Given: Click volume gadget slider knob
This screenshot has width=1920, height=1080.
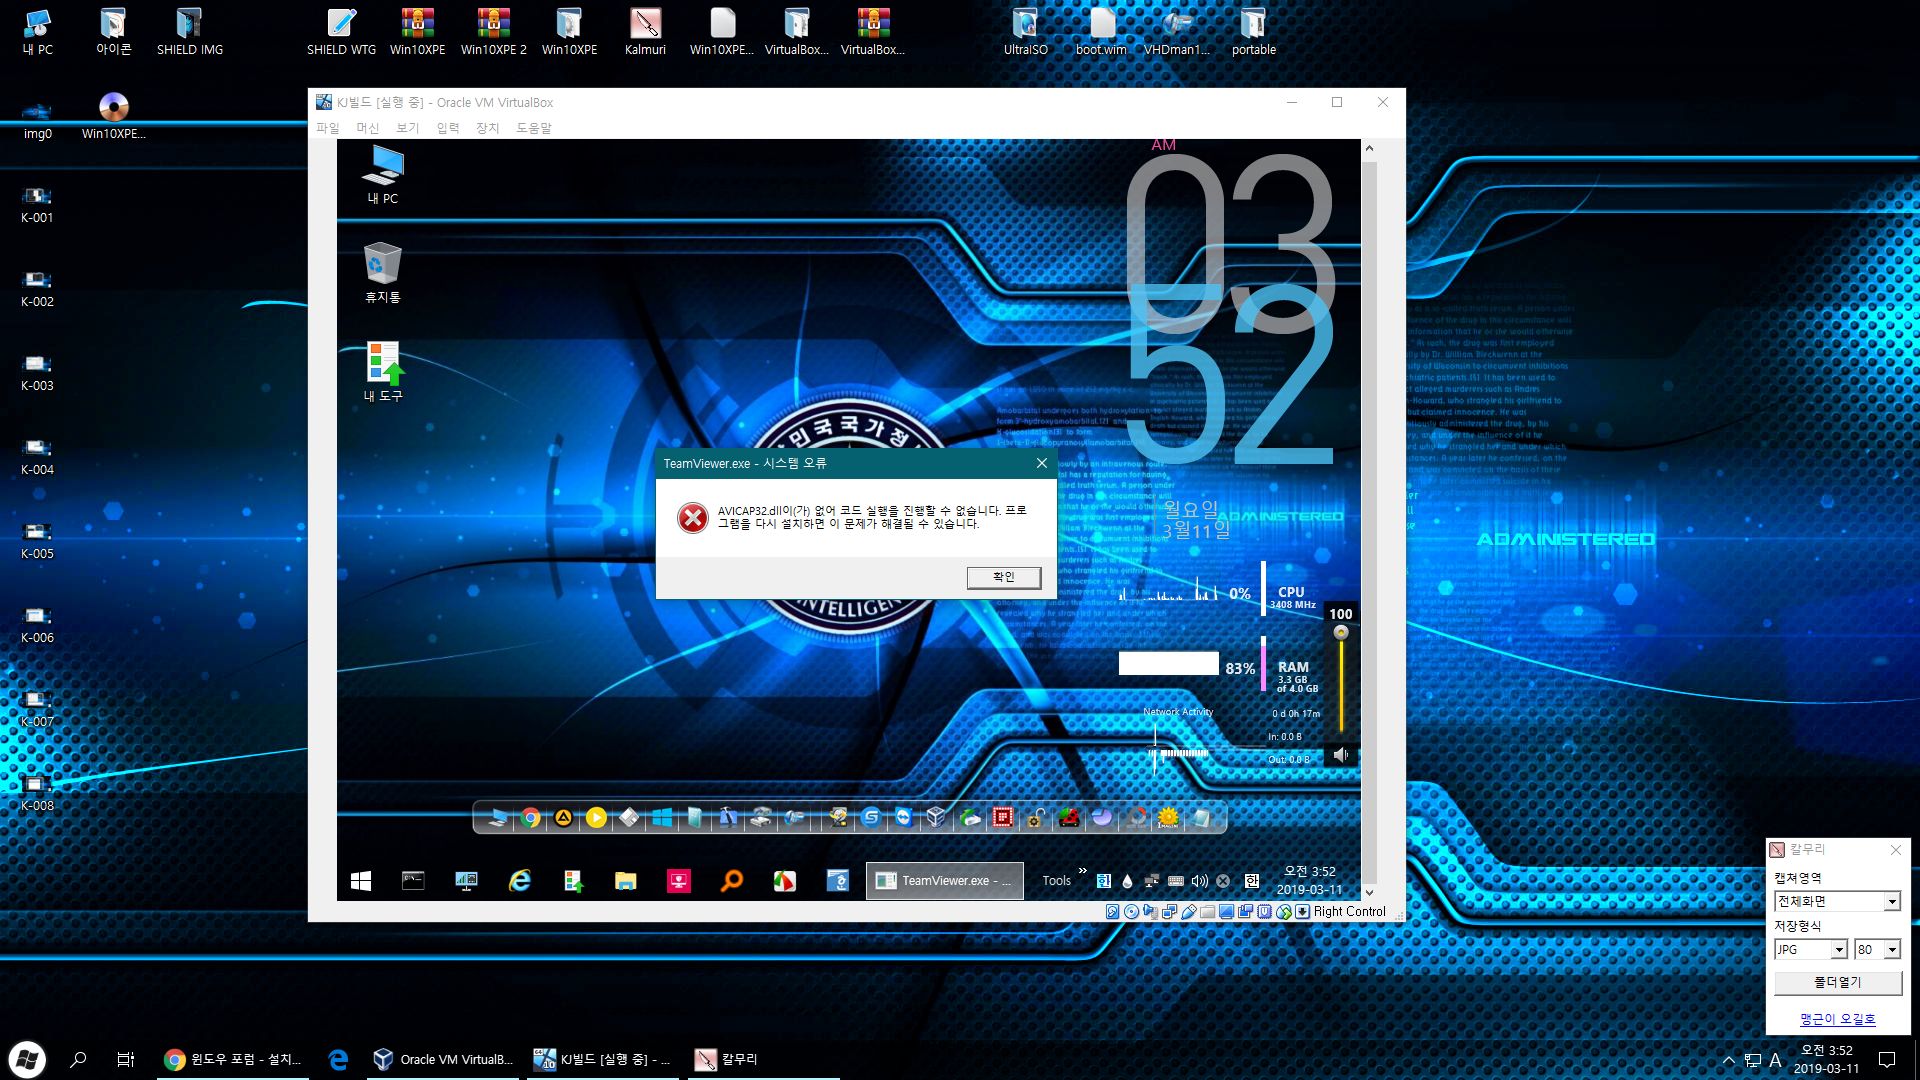Looking at the screenshot, I should pos(1341,632).
